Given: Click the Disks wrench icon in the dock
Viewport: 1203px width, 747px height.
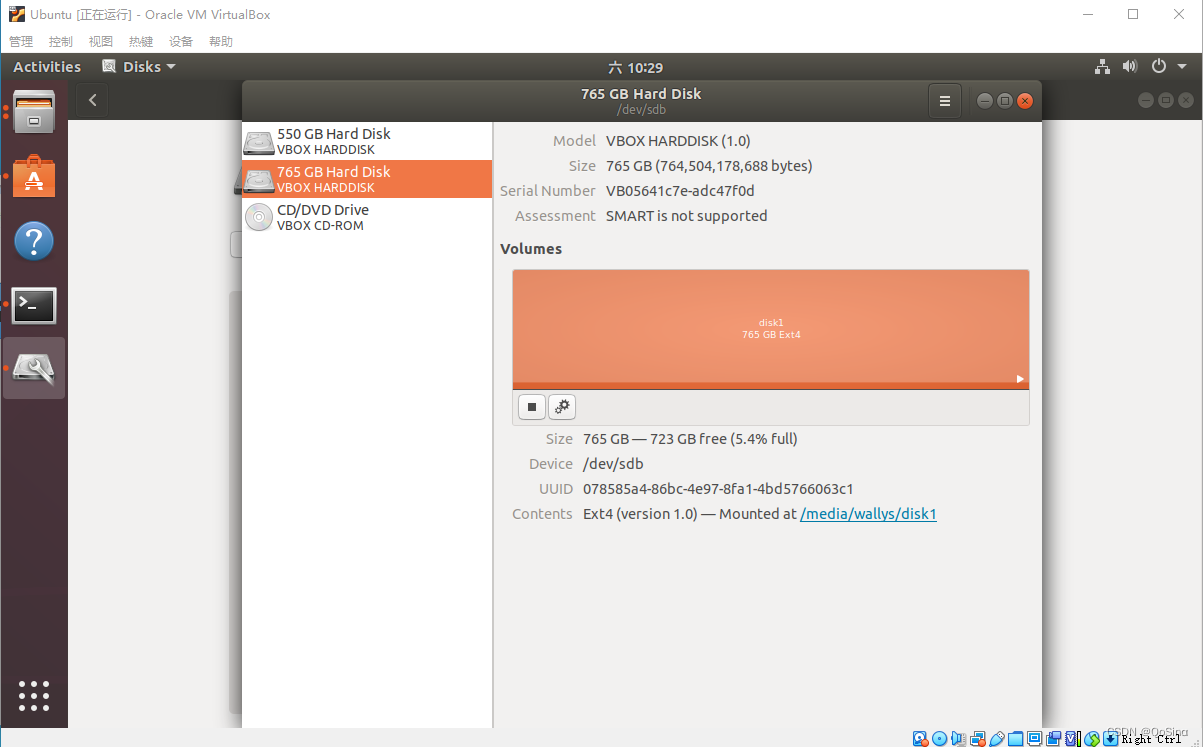Looking at the screenshot, I should point(34,369).
